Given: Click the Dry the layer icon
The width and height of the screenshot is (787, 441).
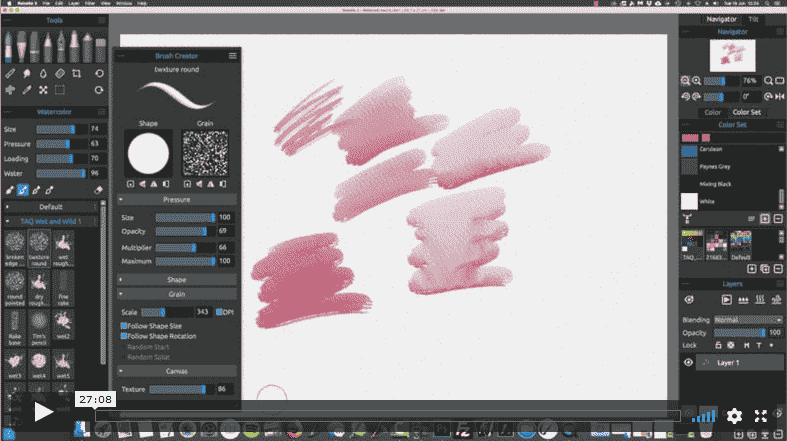Looking at the screenshot, I should 760,300.
